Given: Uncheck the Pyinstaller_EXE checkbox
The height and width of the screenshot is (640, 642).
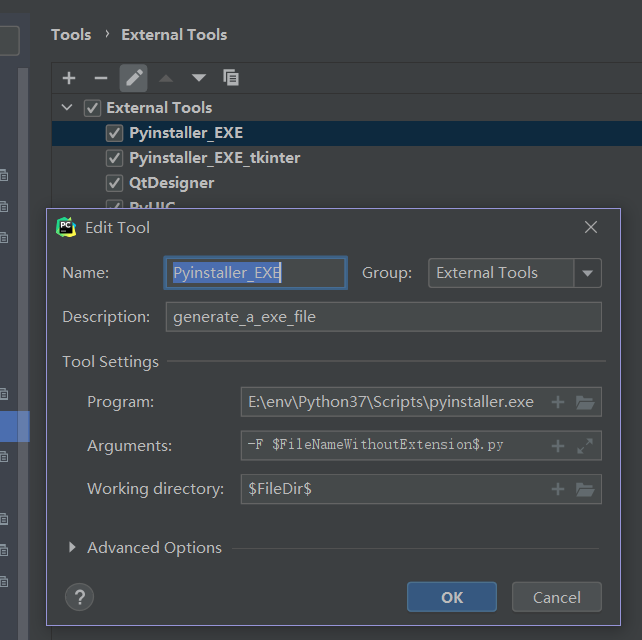Looking at the screenshot, I should tap(114, 133).
